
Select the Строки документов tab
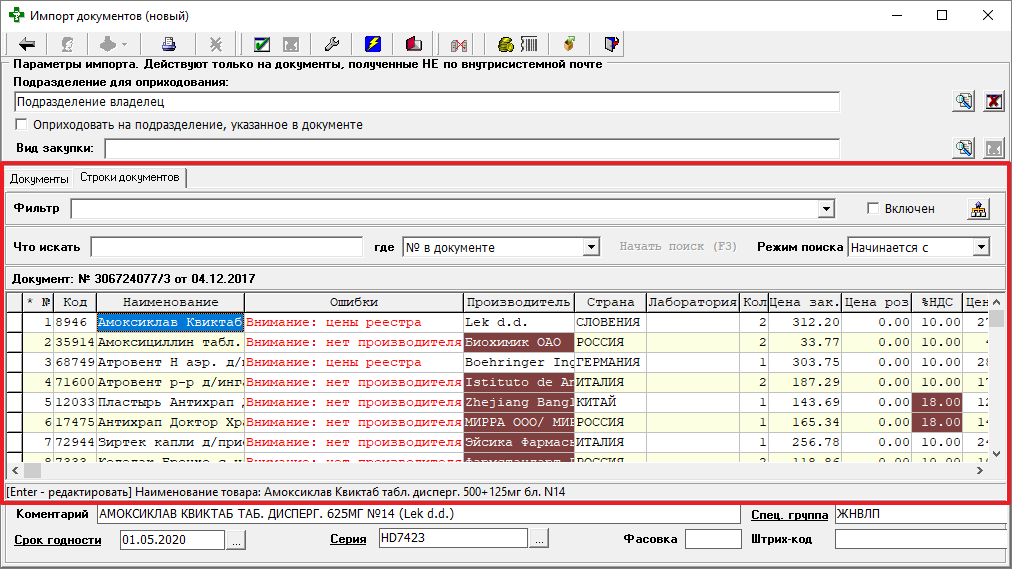pos(130,178)
